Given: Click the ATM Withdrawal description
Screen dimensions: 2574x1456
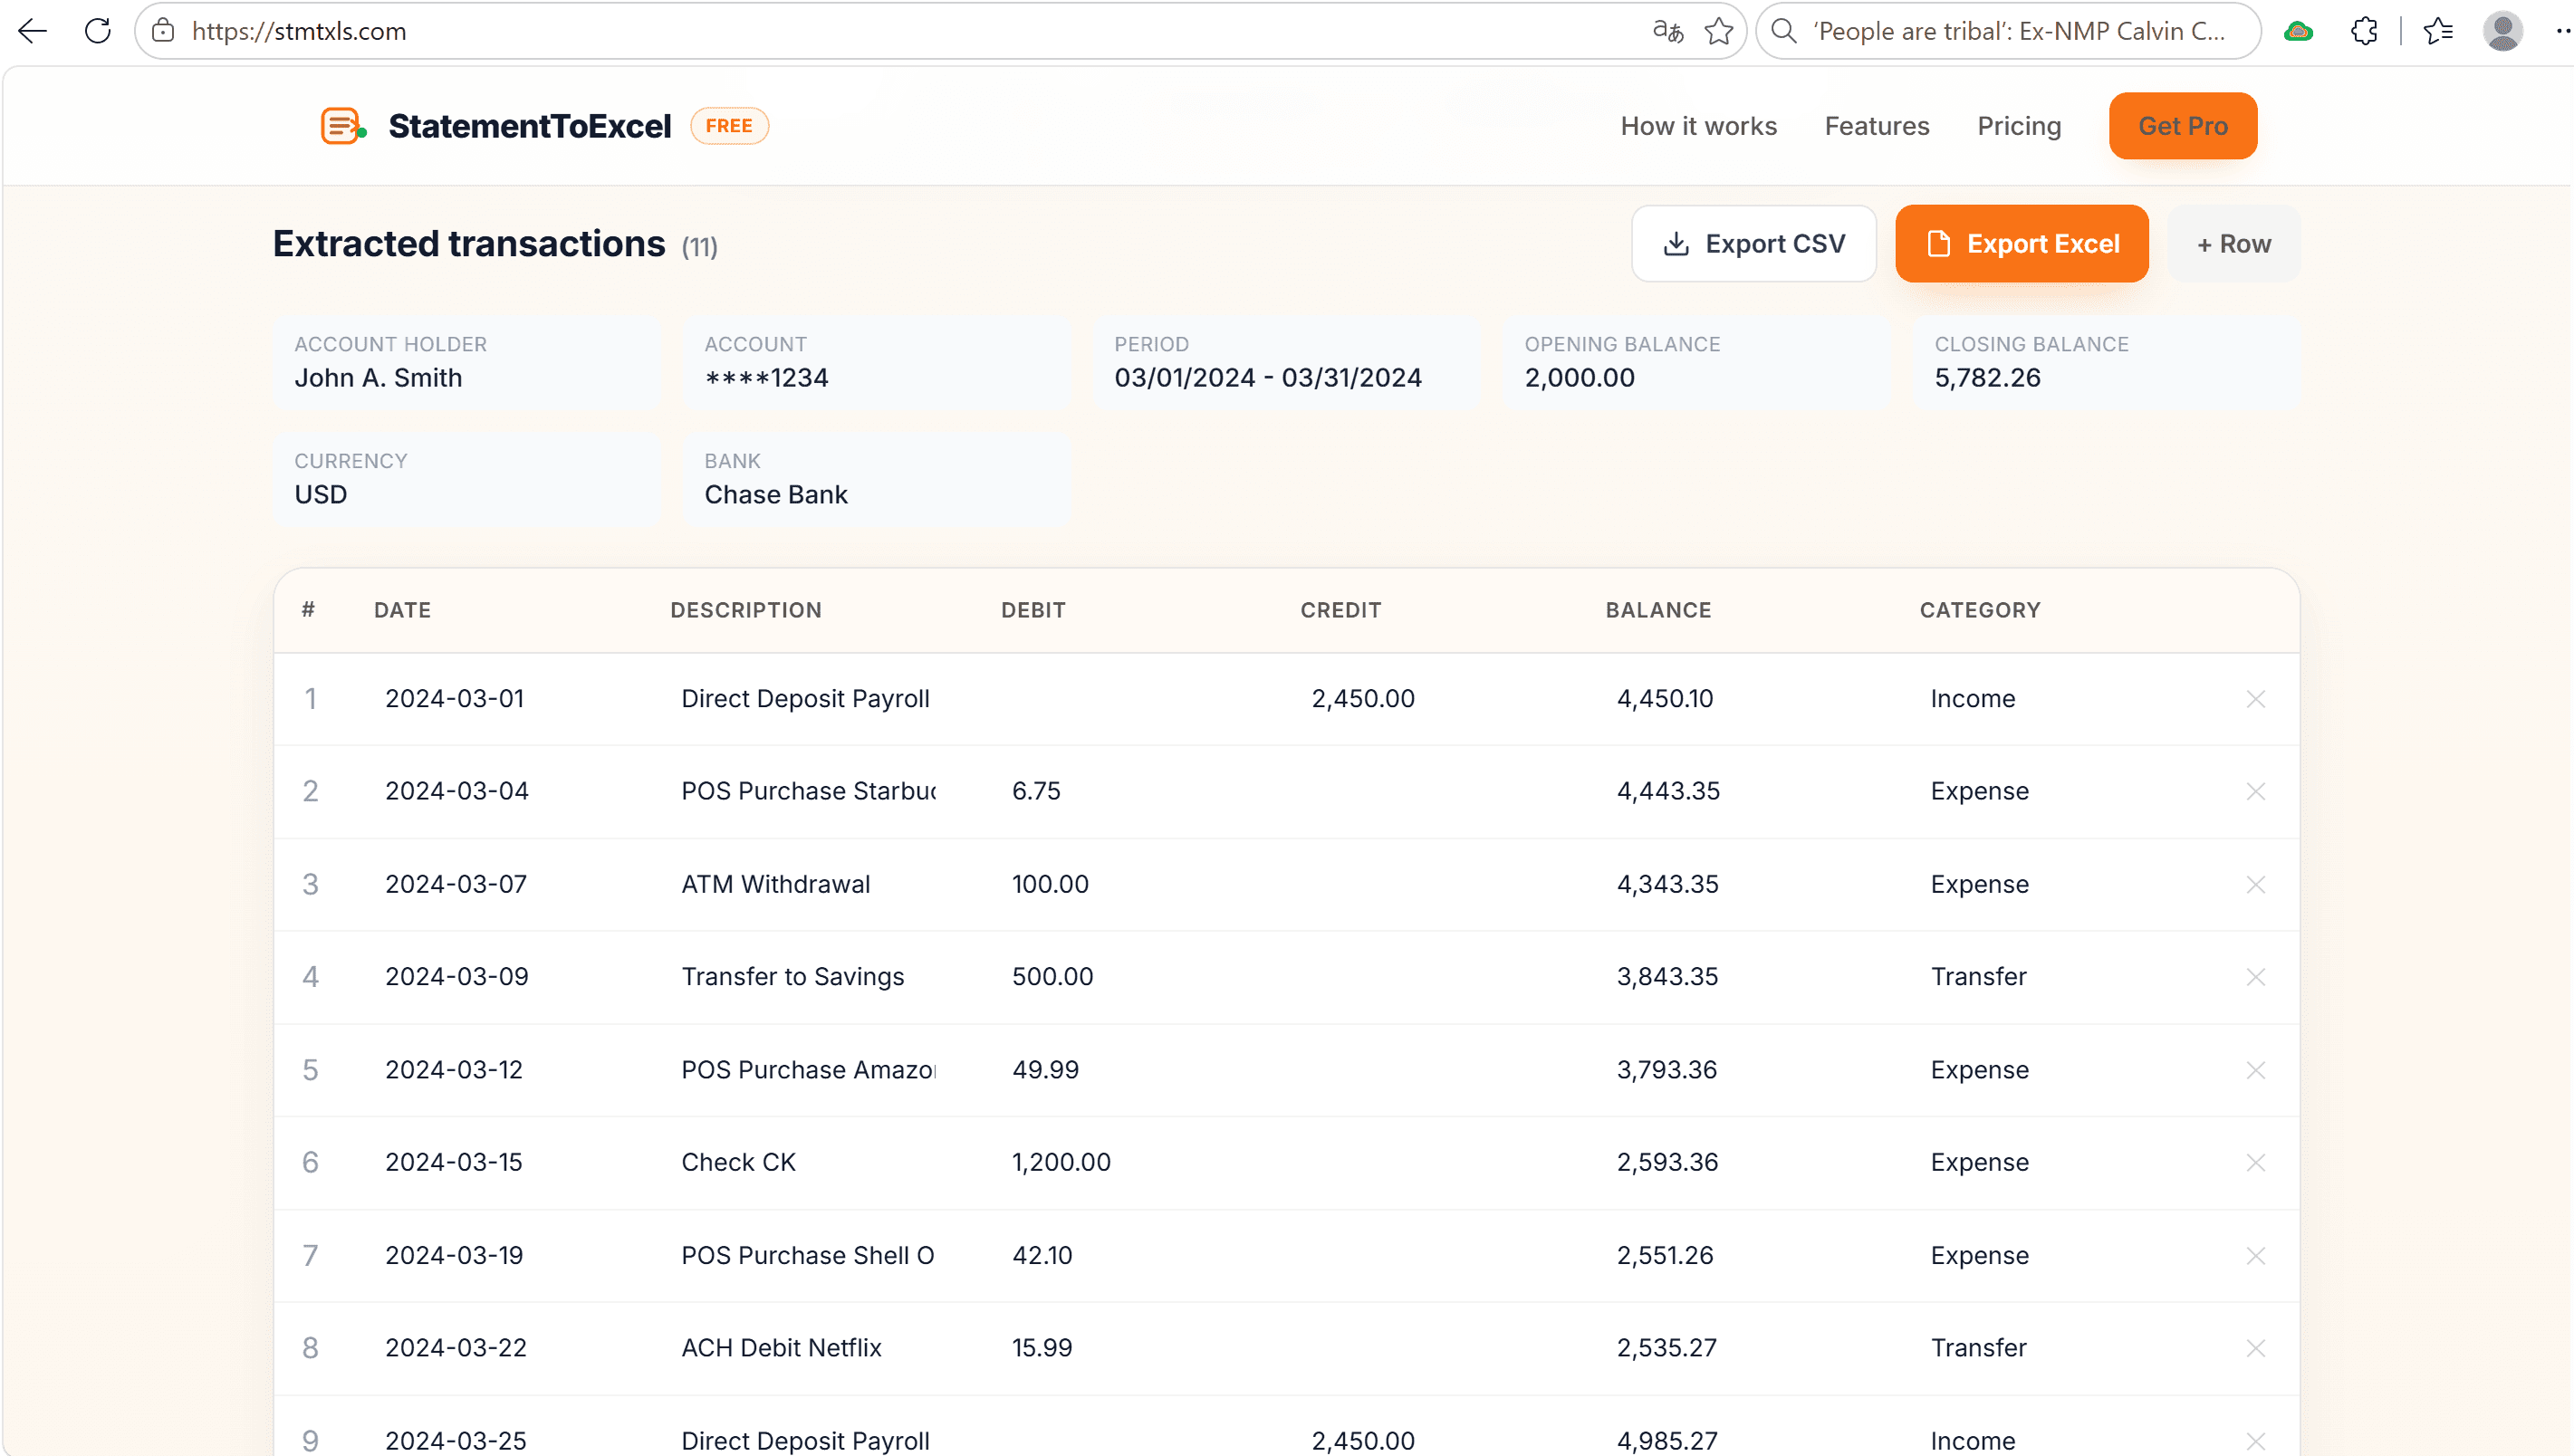Looking at the screenshot, I should click(776, 884).
